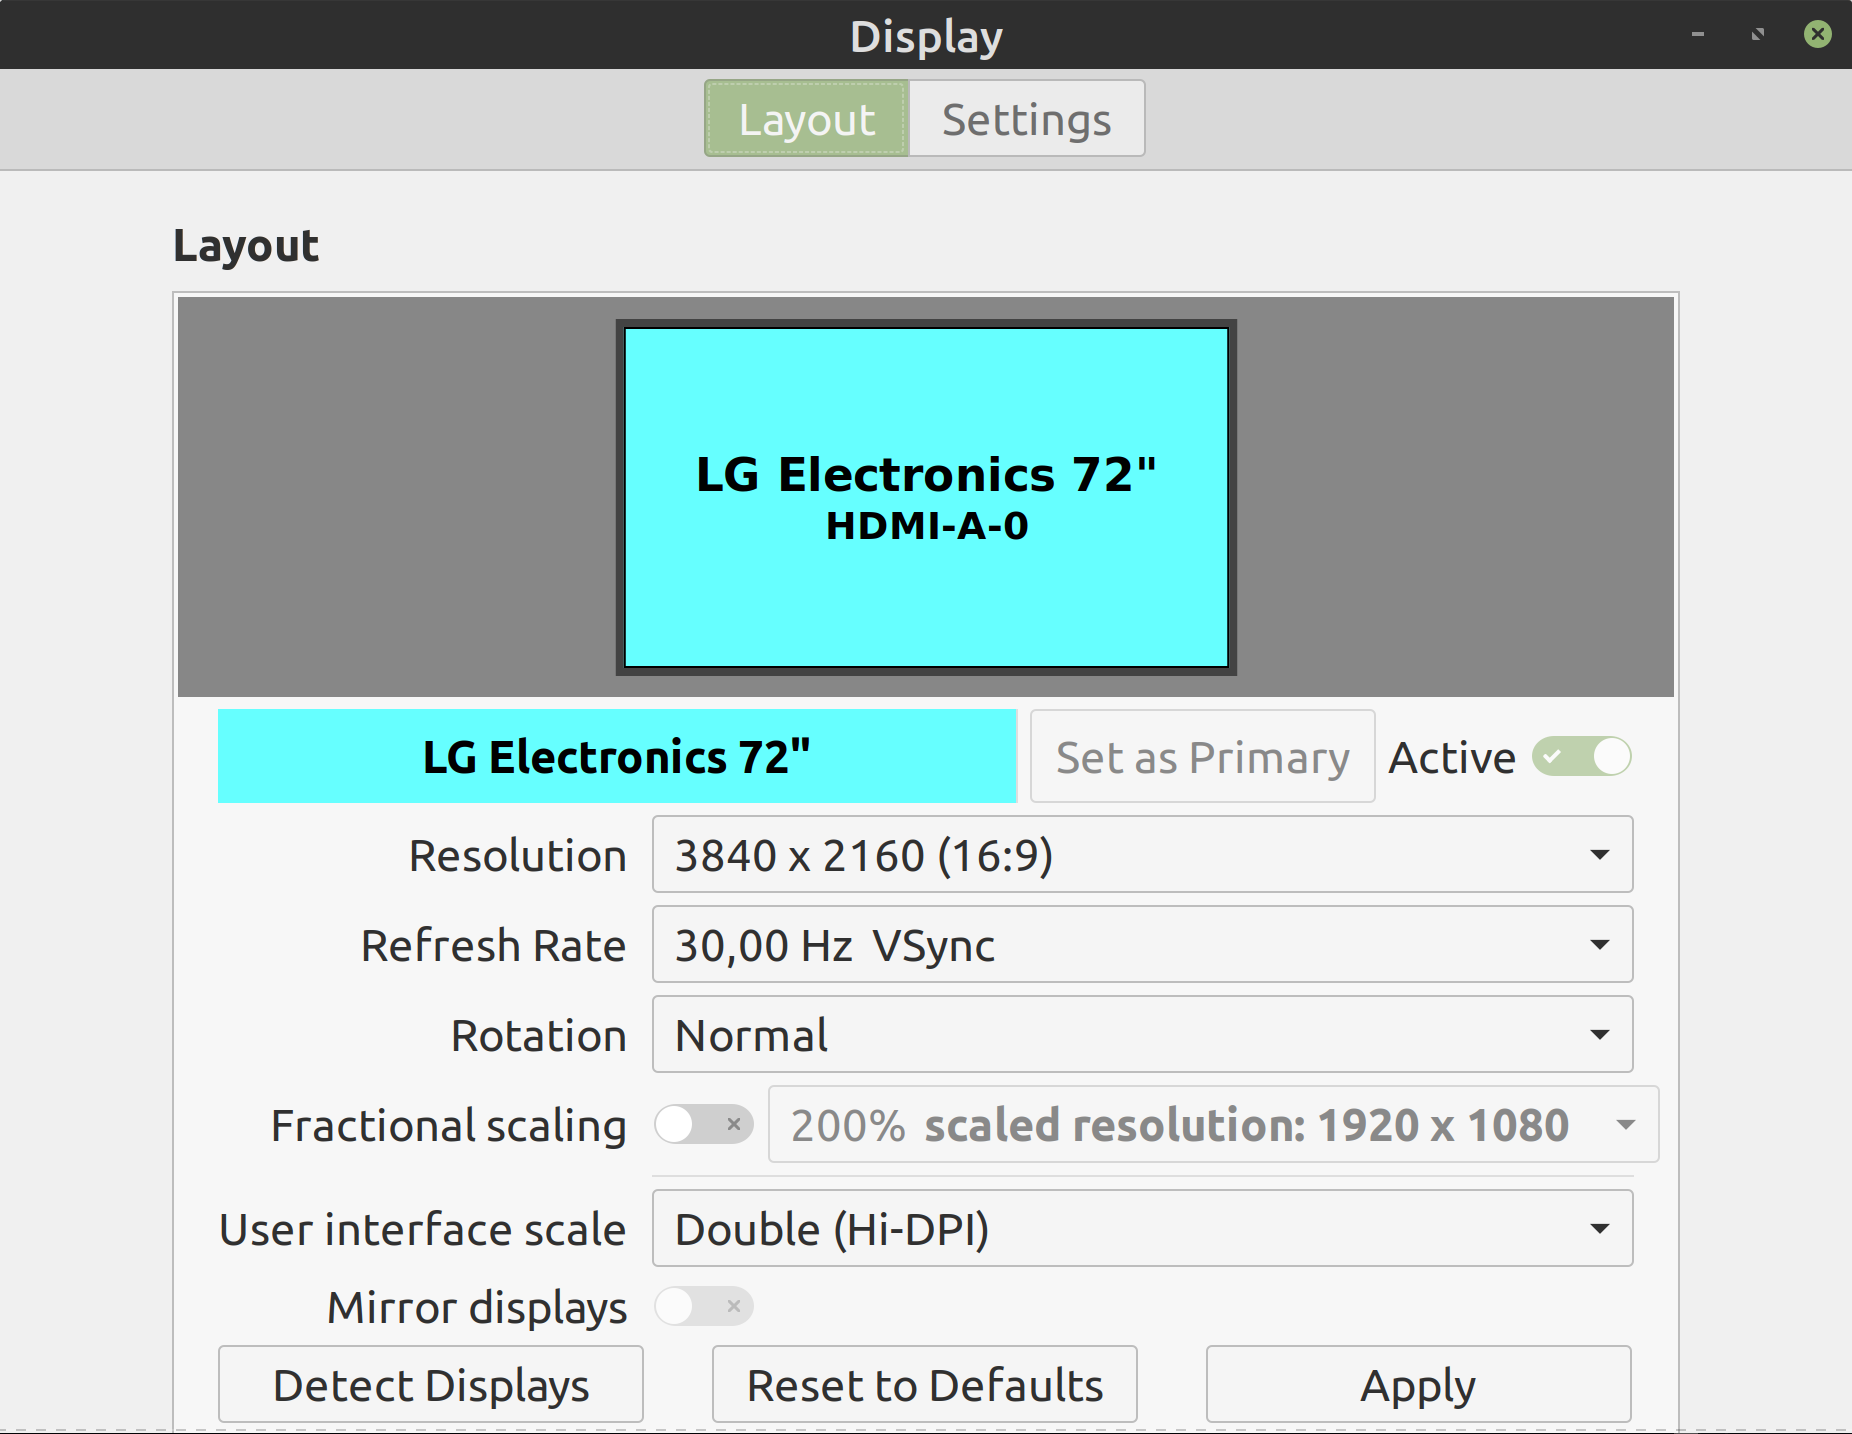This screenshot has width=1852, height=1434.
Task: Minimize the Display window
Action: (1698, 35)
